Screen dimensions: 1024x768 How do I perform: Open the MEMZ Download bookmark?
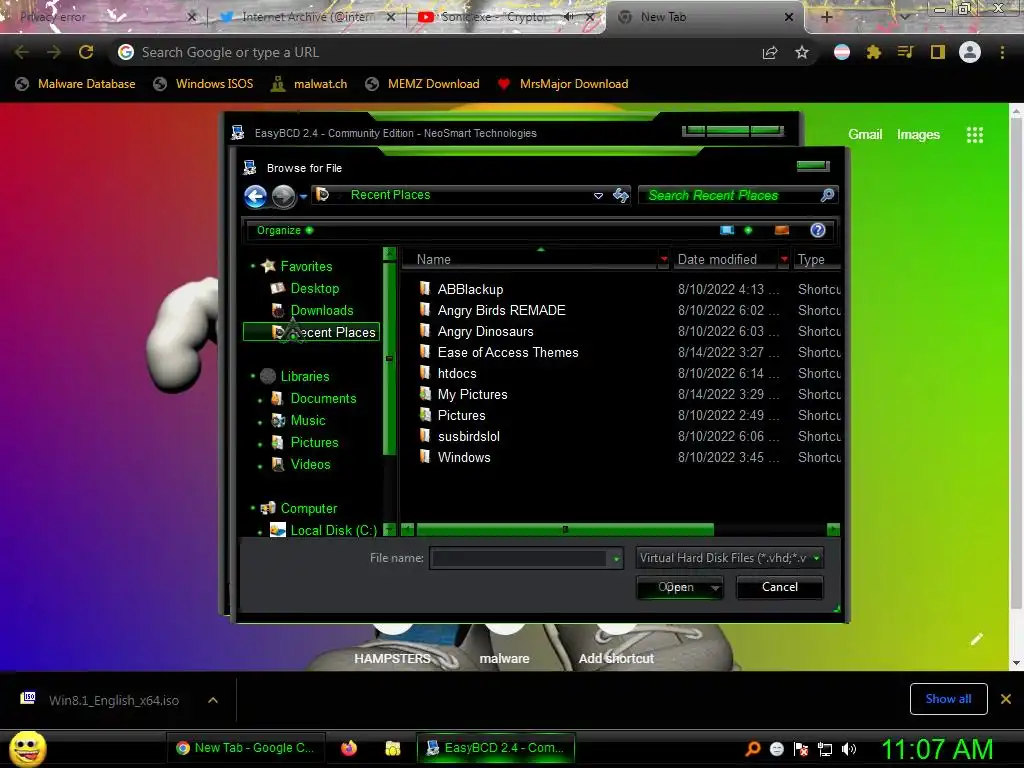click(423, 84)
